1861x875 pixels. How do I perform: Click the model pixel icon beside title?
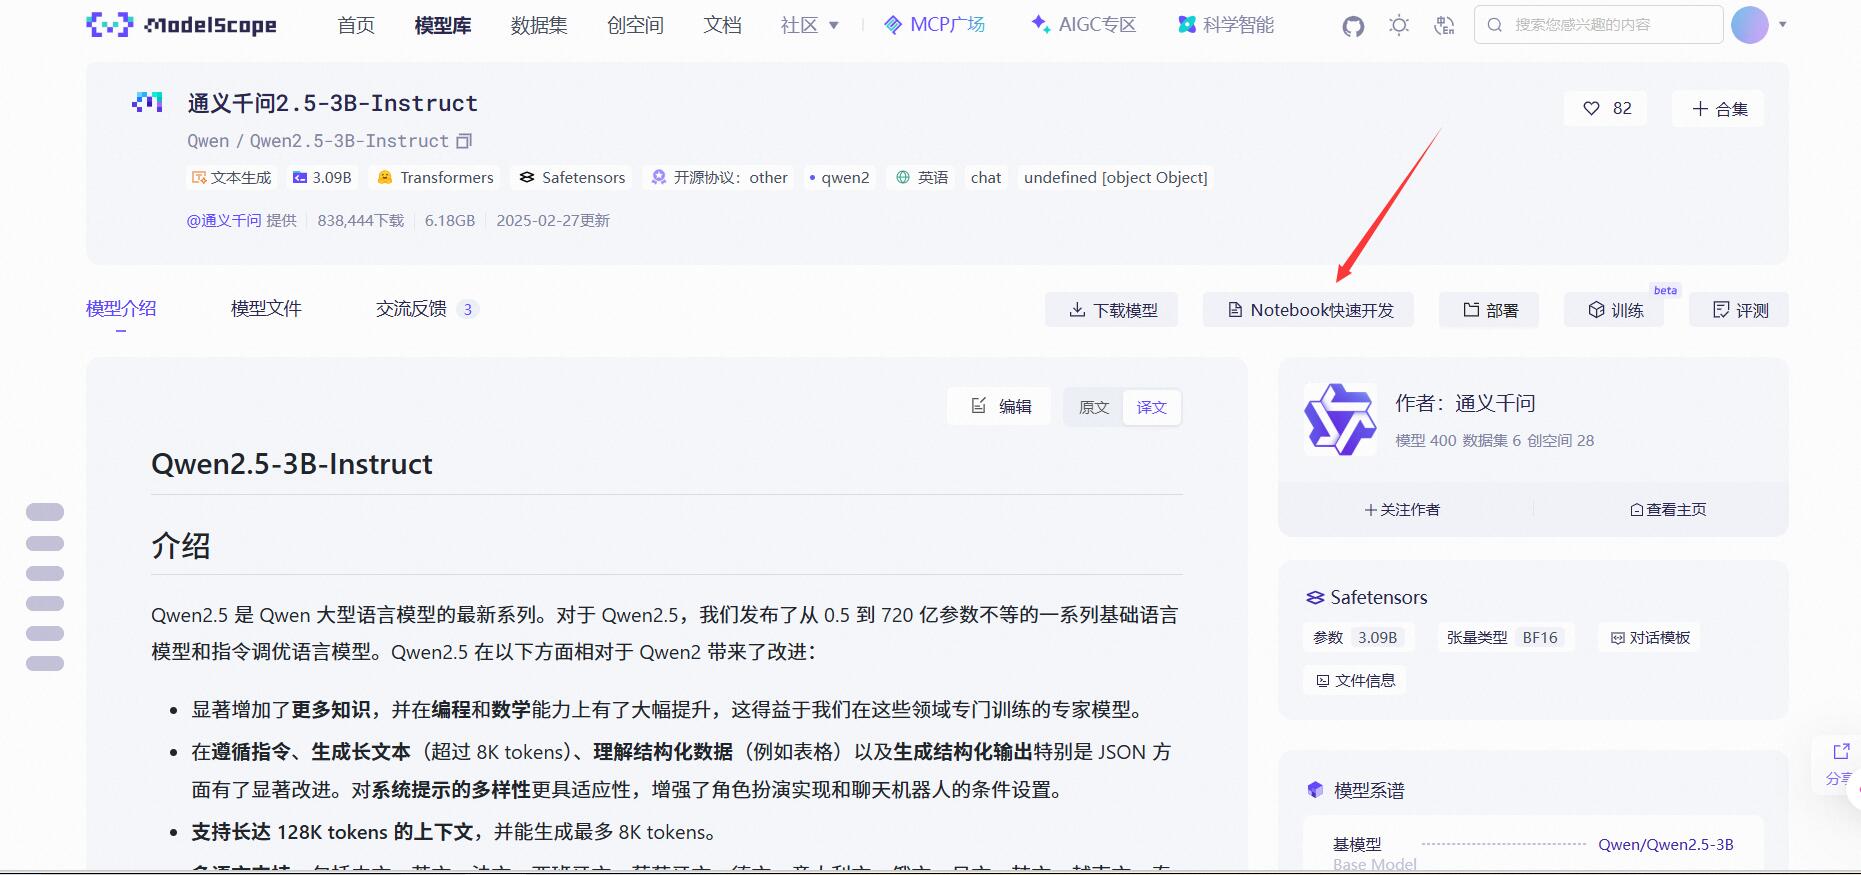[147, 102]
